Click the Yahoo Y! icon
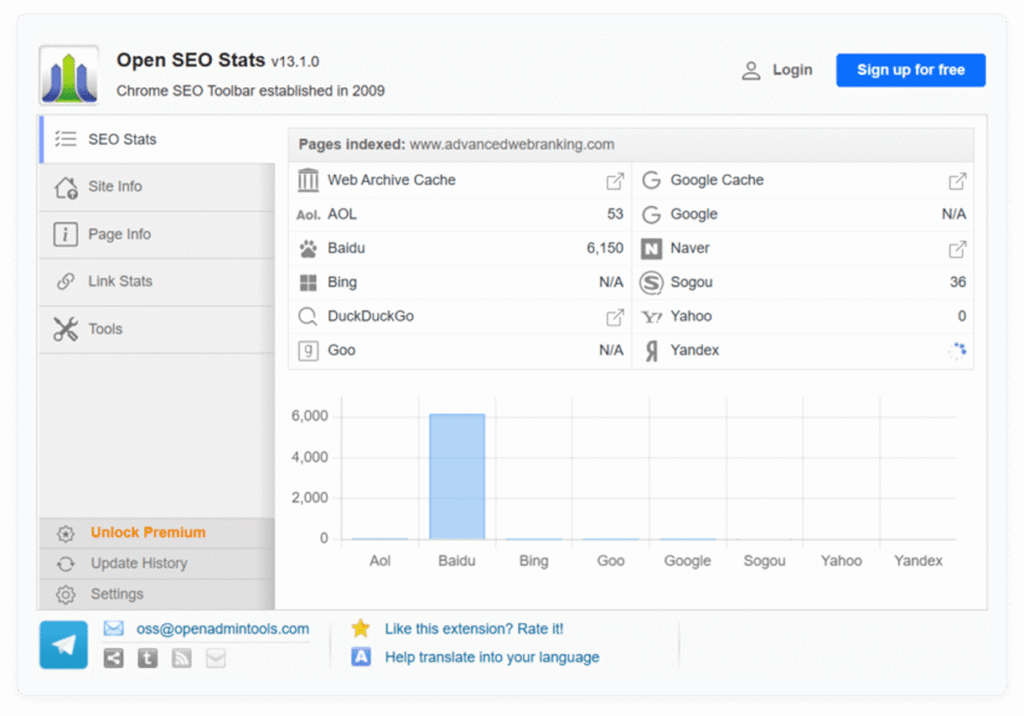 651,317
